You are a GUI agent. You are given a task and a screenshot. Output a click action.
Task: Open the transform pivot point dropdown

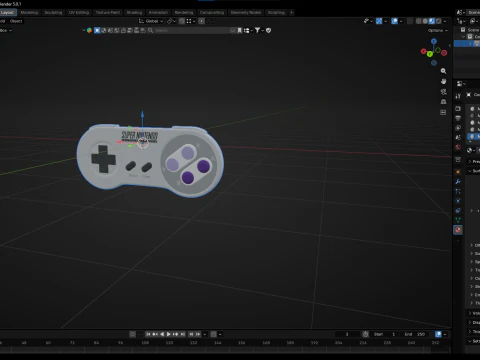click(171, 21)
